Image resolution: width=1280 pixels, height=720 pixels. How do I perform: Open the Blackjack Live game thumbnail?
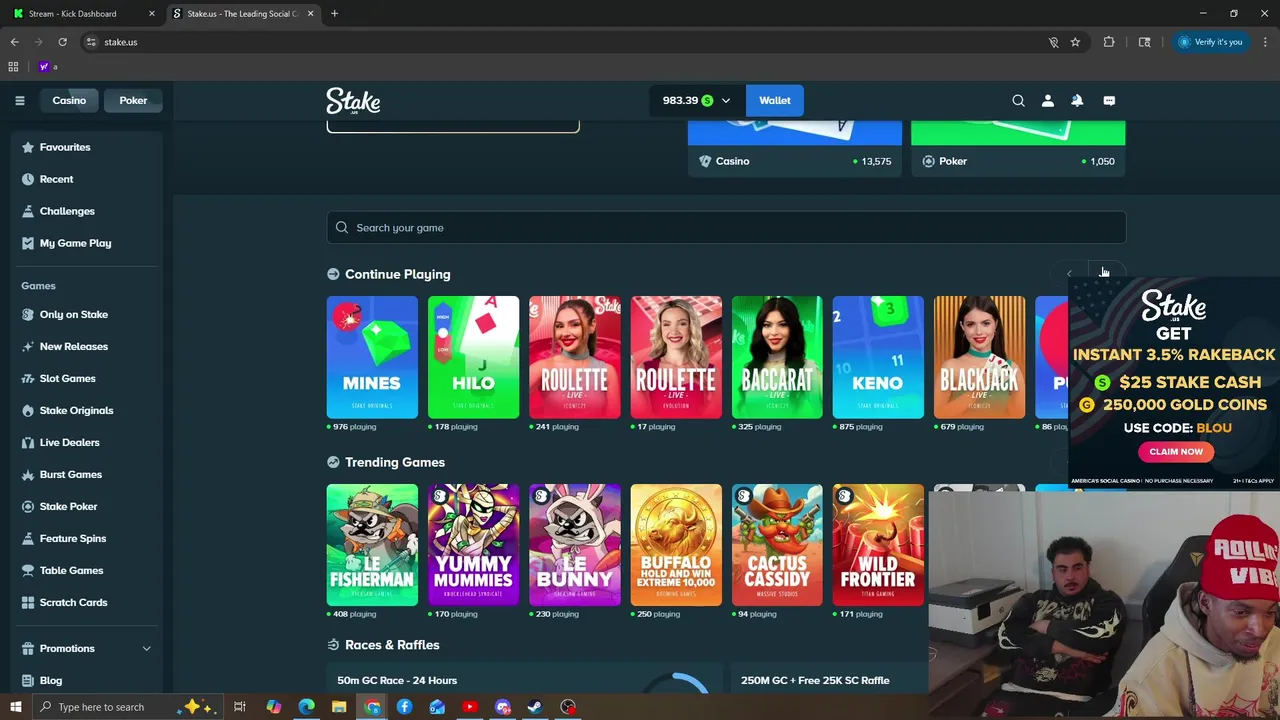coord(979,357)
